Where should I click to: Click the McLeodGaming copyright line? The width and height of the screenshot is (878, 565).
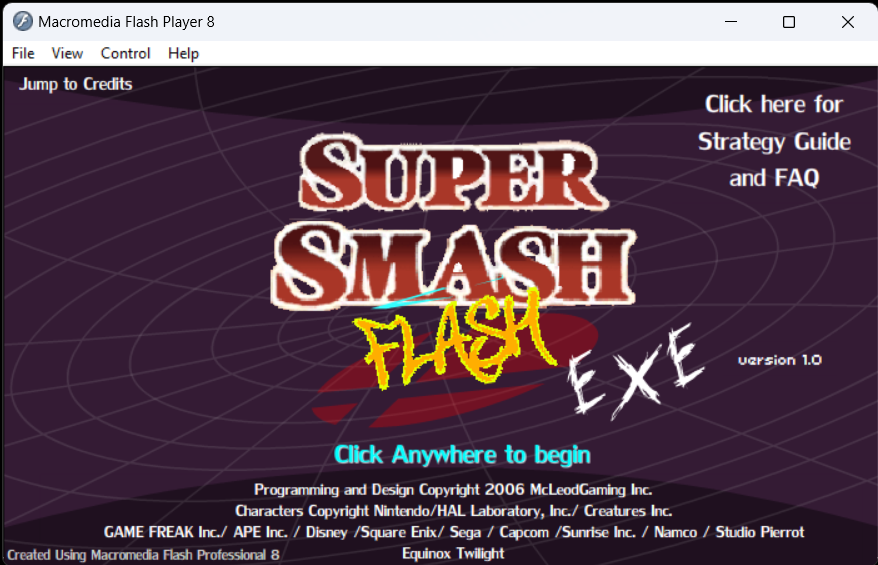pyautogui.click(x=453, y=489)
